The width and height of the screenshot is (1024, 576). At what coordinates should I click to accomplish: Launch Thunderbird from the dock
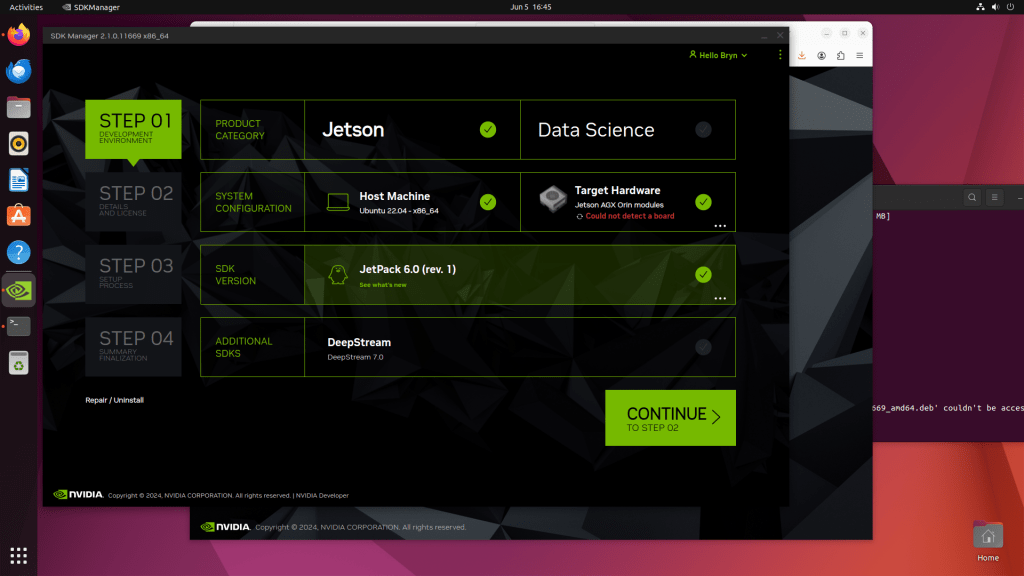click(18, 71)
